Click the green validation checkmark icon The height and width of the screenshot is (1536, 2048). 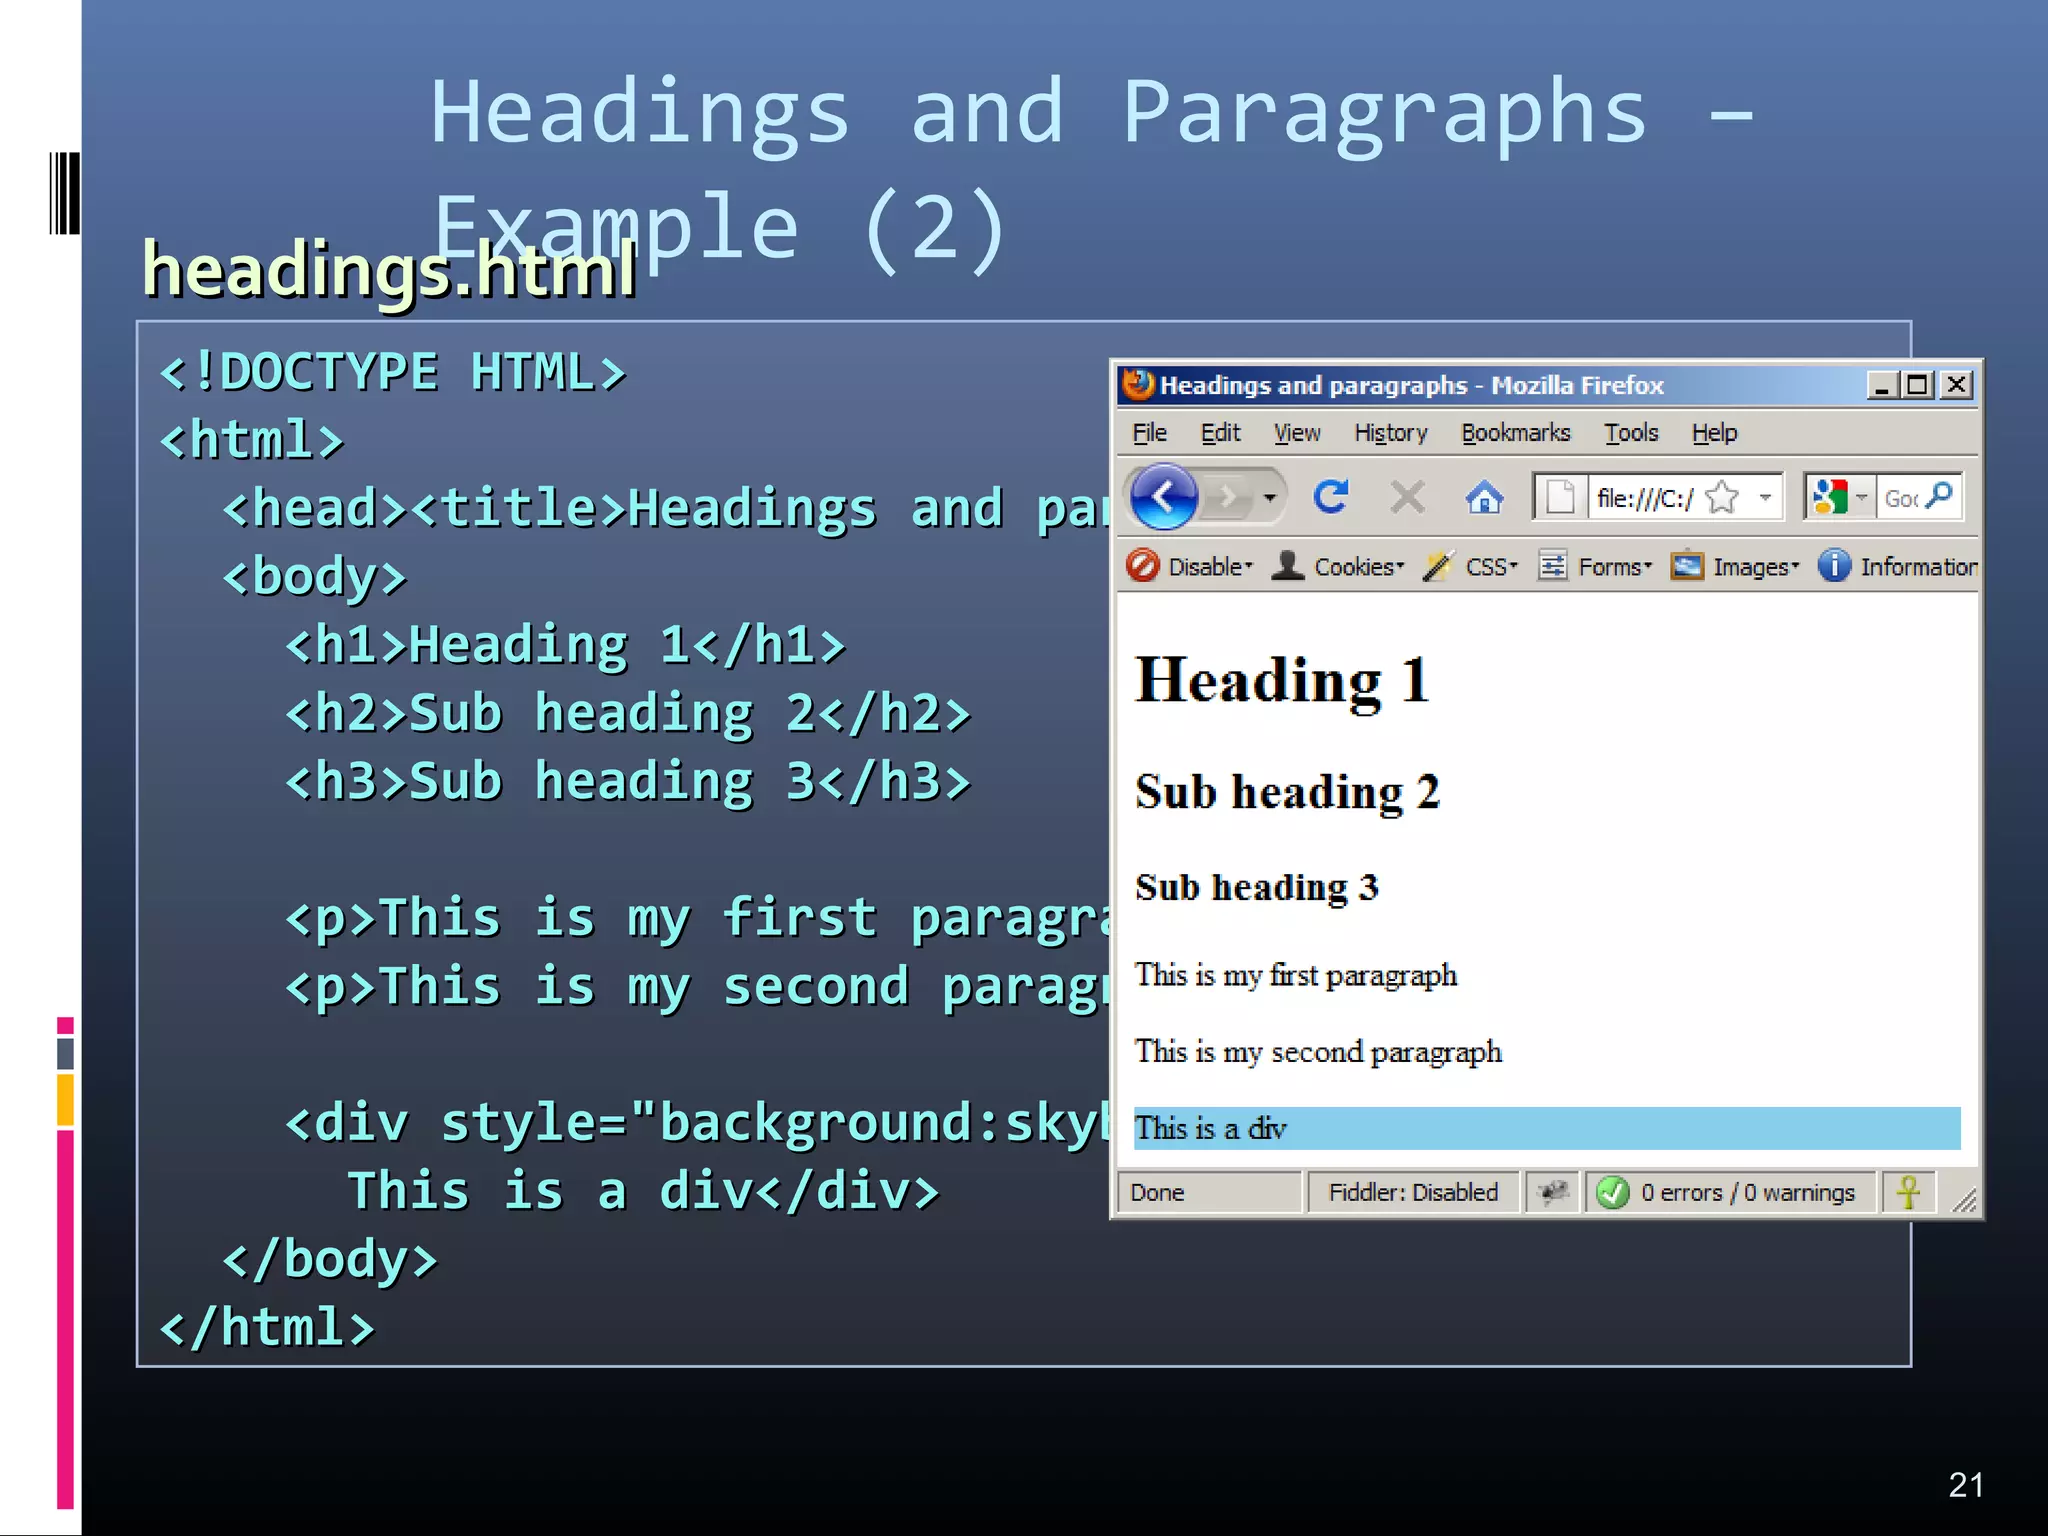click(x=1612, y=1192)
